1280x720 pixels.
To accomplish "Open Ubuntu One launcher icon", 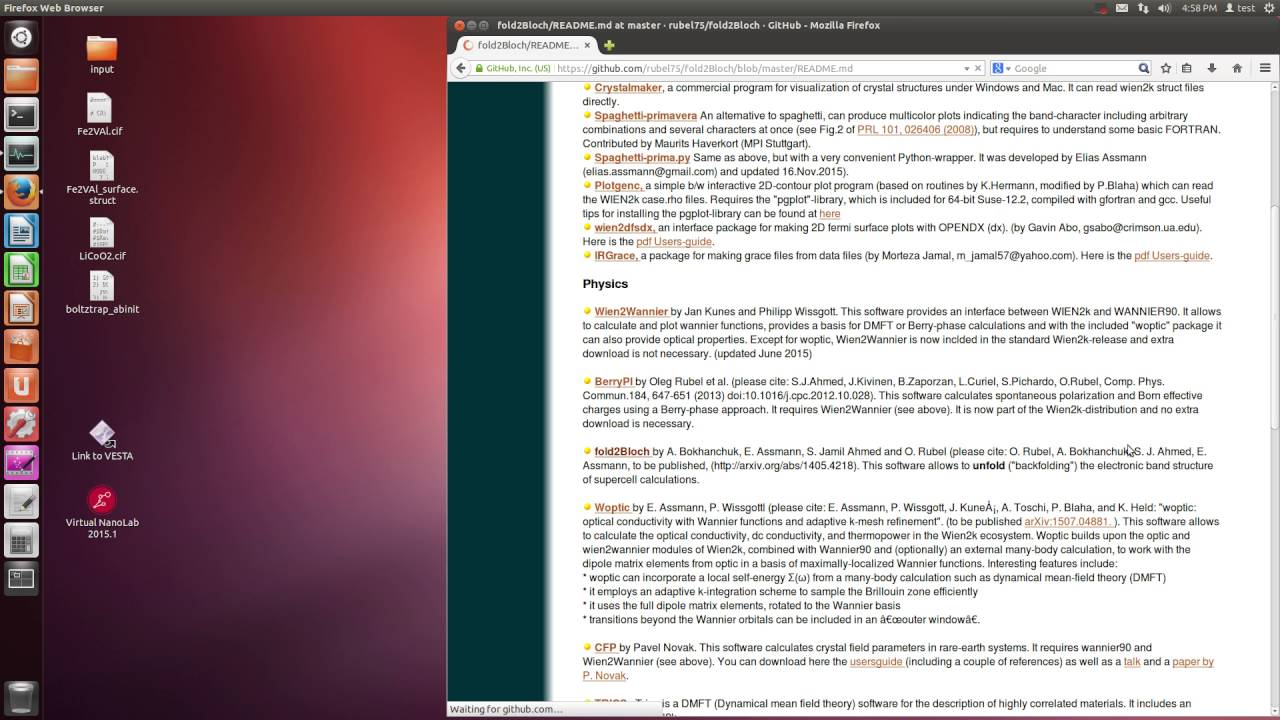I will pos(21,385).
